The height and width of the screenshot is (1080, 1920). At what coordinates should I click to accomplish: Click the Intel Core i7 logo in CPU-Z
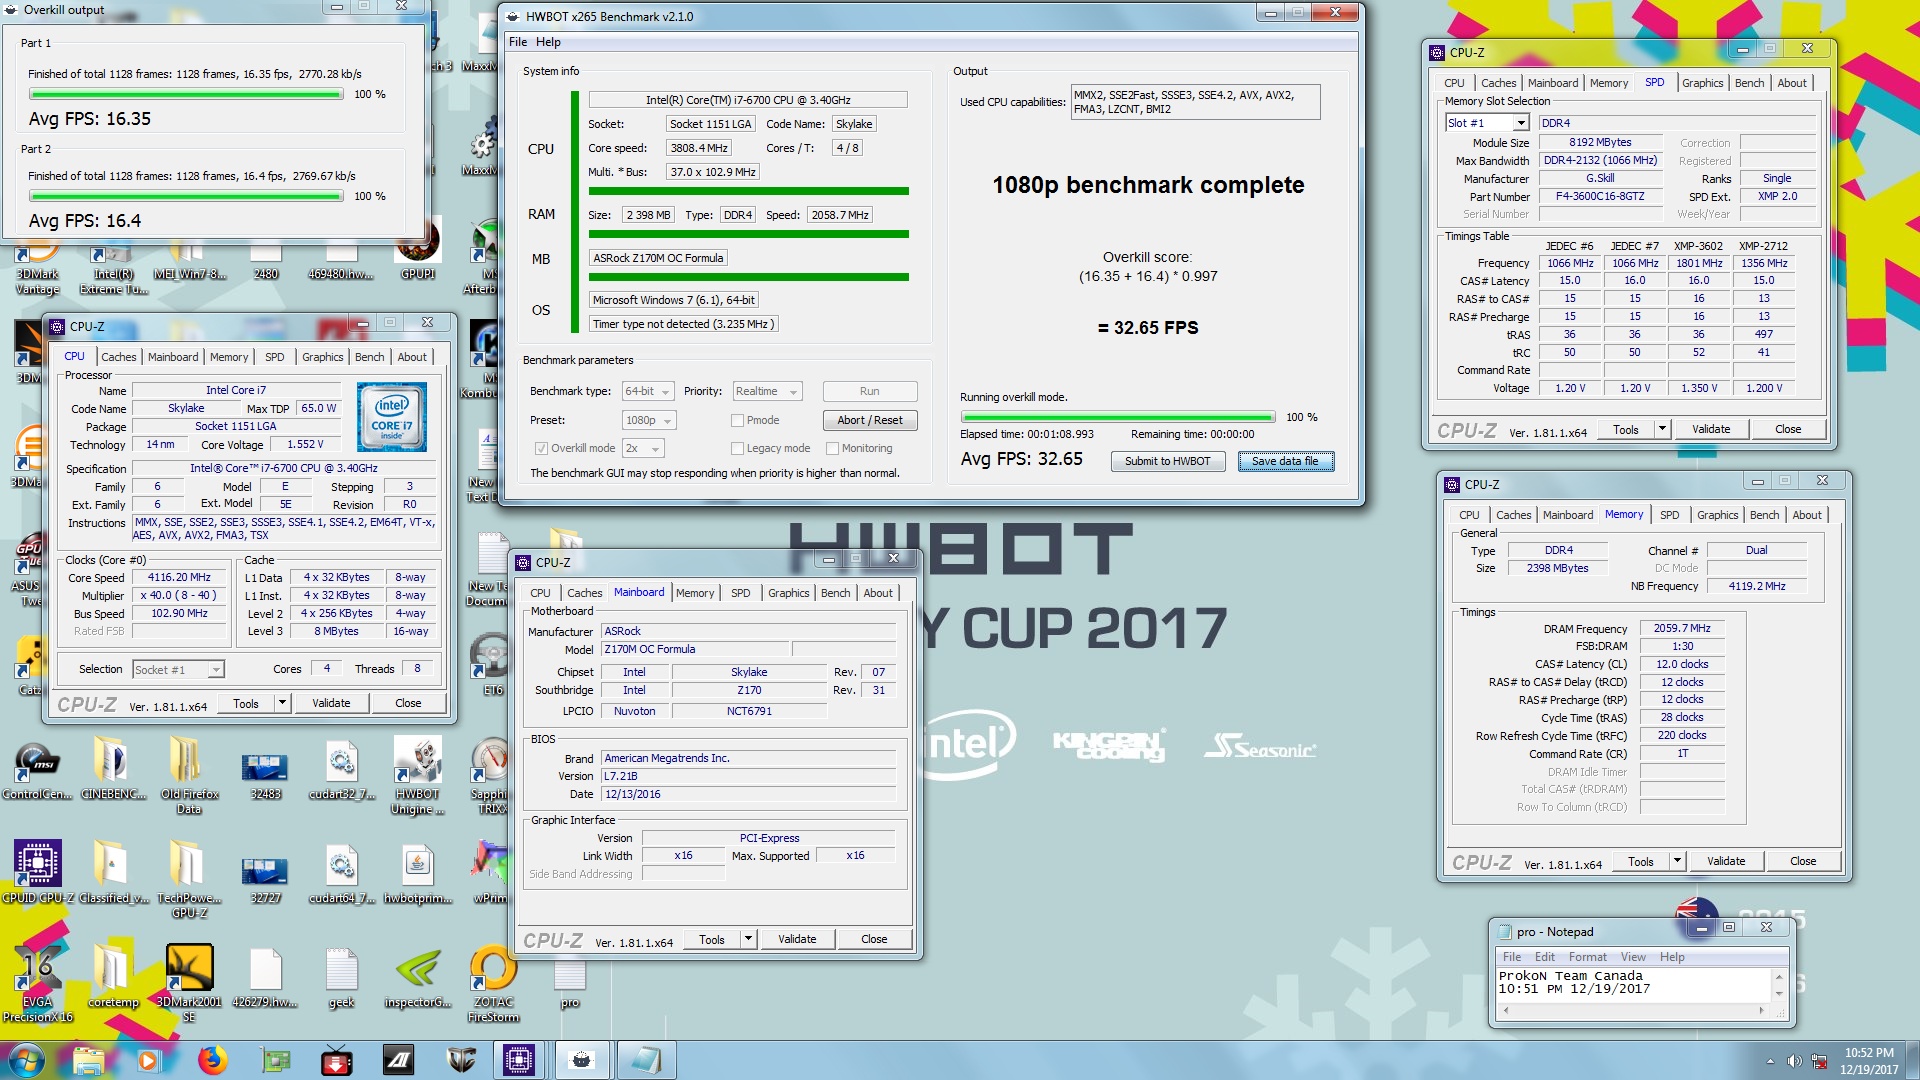point(391,418)
